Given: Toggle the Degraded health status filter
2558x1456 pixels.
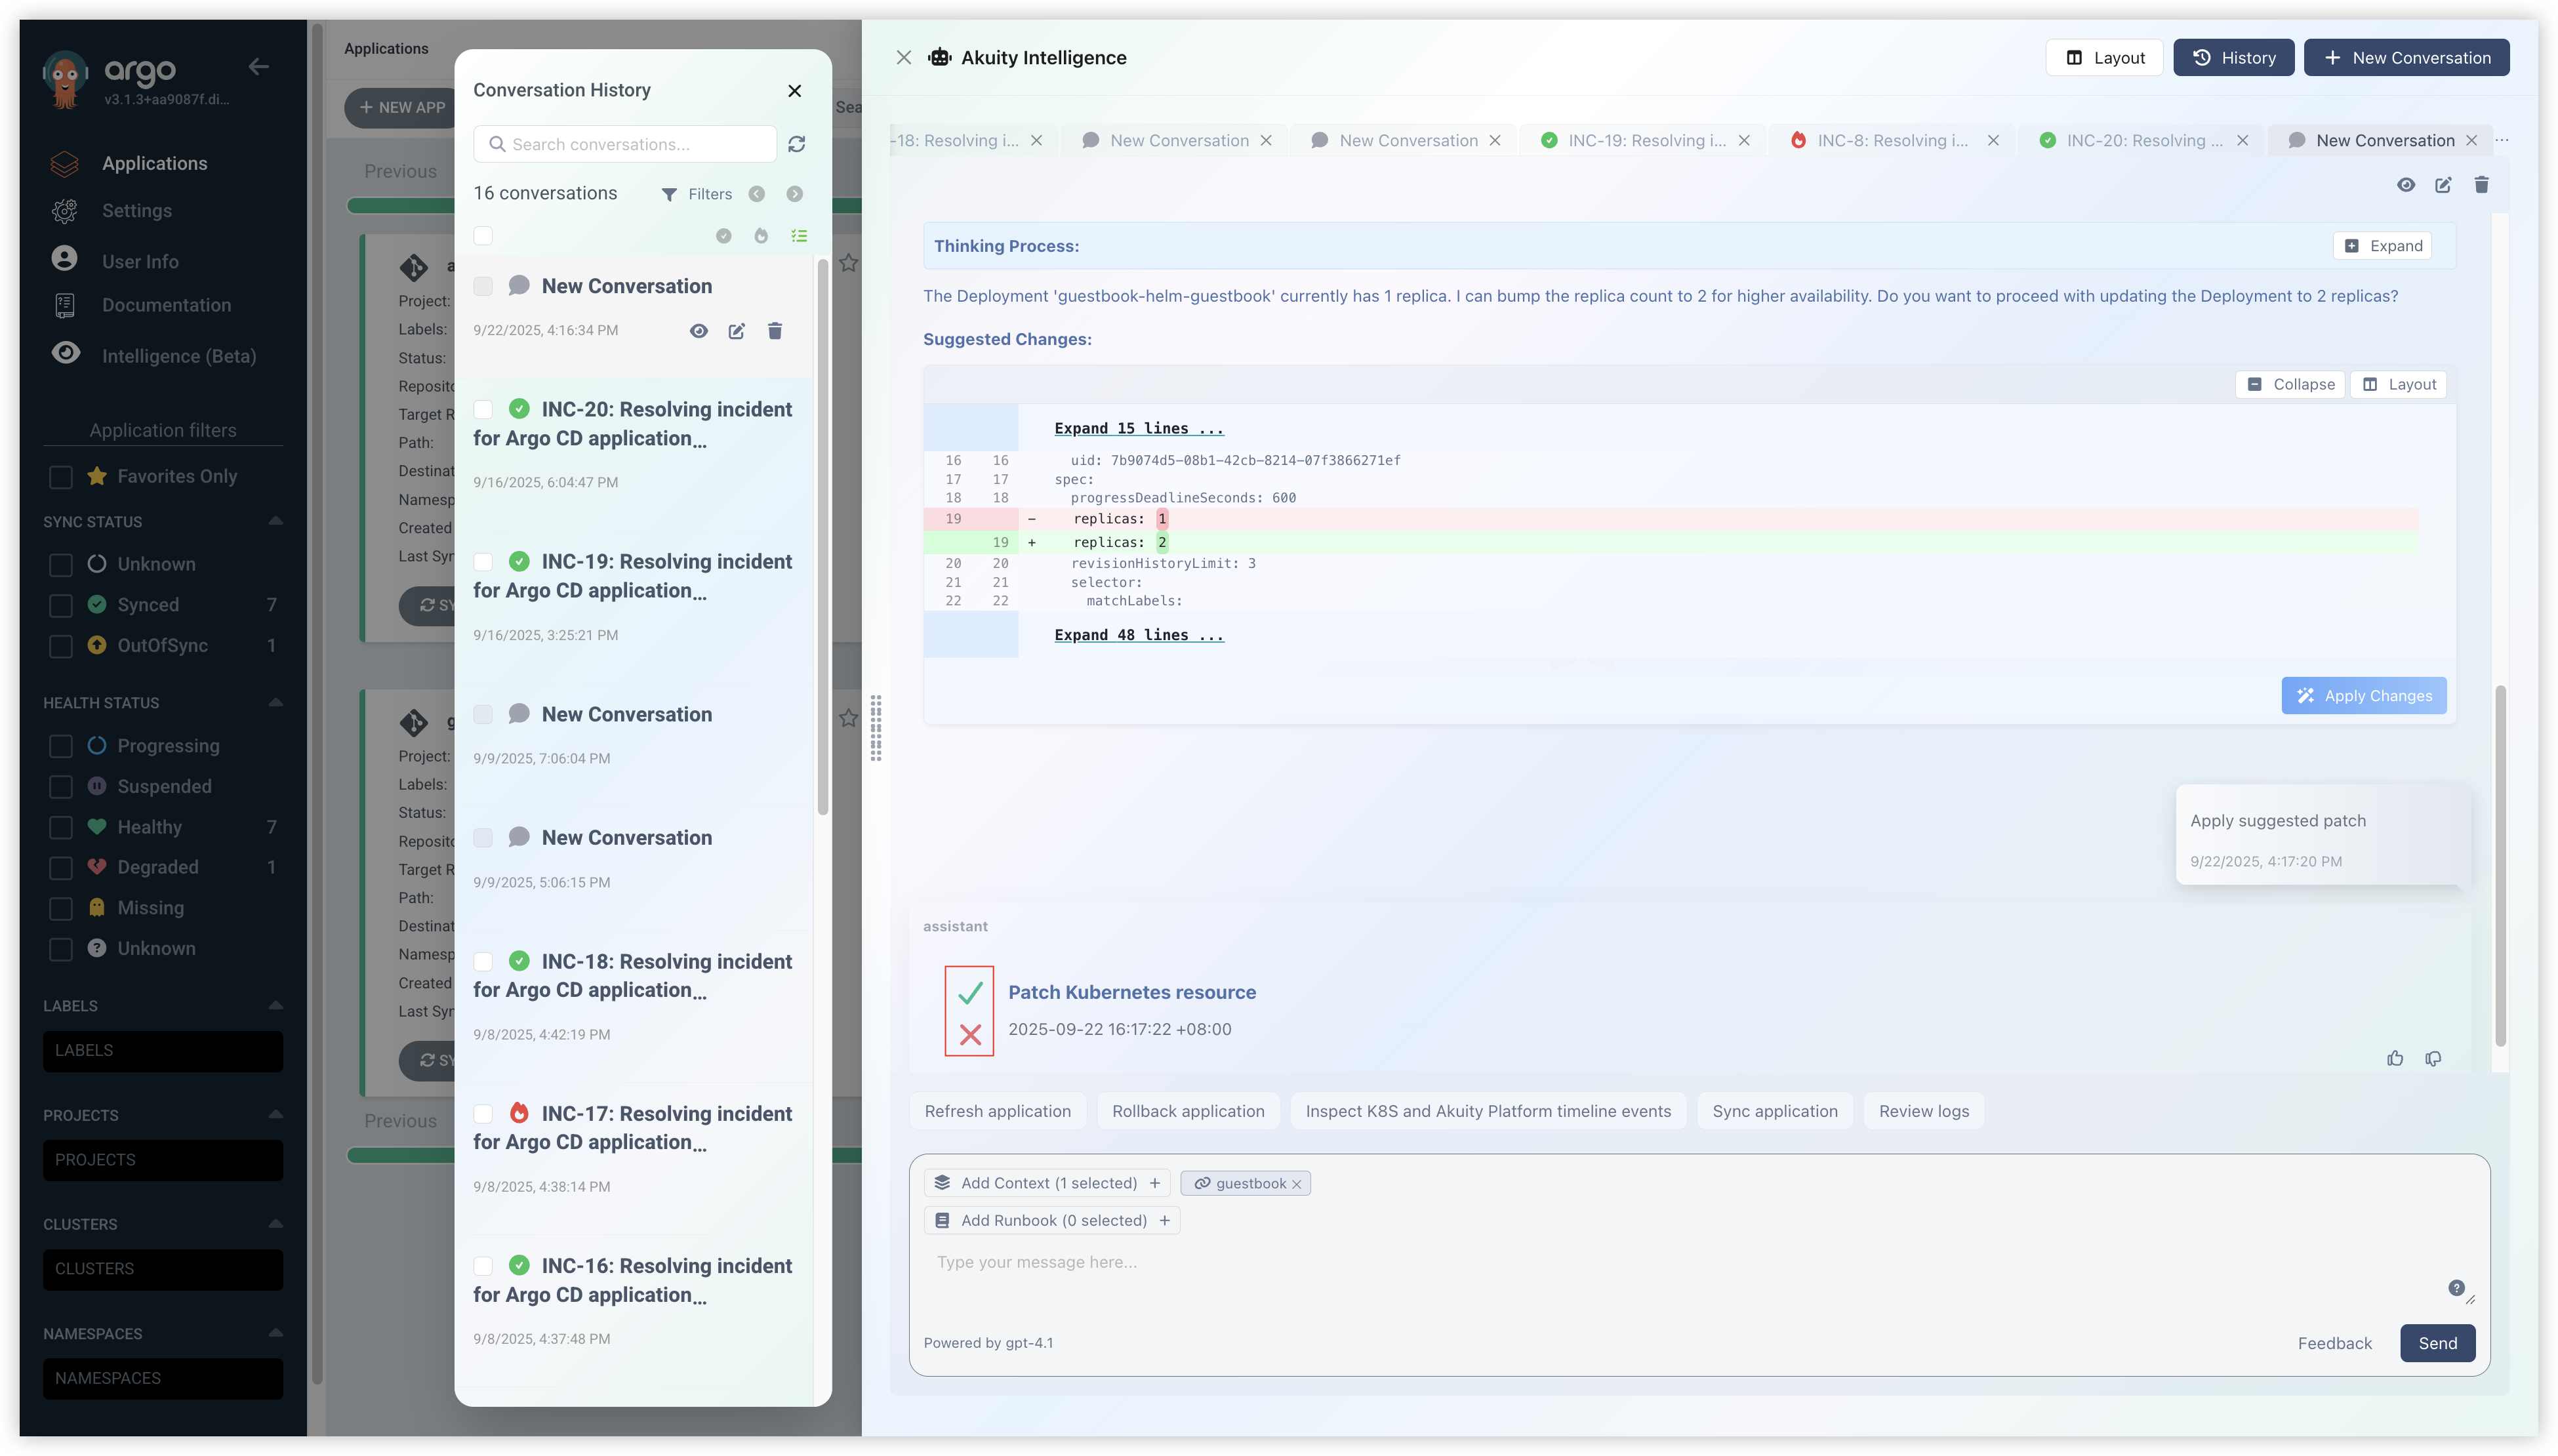Looking at the screenshot, I should (61, 868).
